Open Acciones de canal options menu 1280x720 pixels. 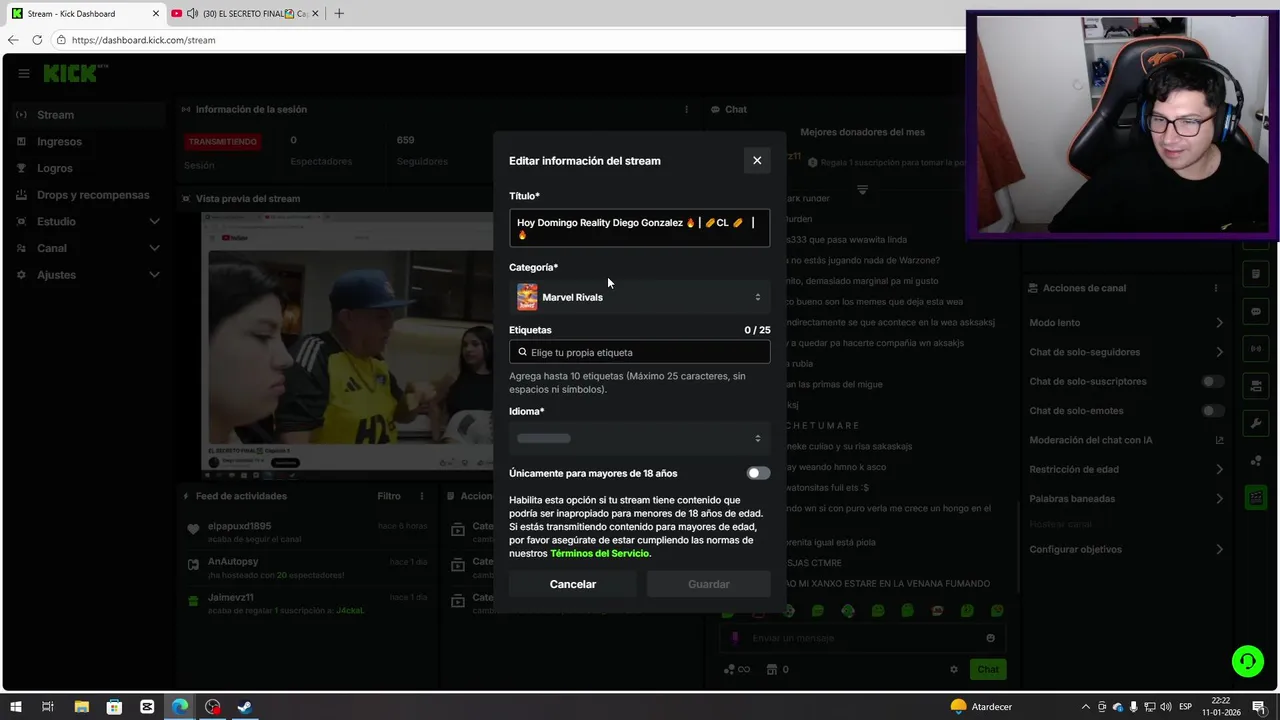(x=1216, y=288)
